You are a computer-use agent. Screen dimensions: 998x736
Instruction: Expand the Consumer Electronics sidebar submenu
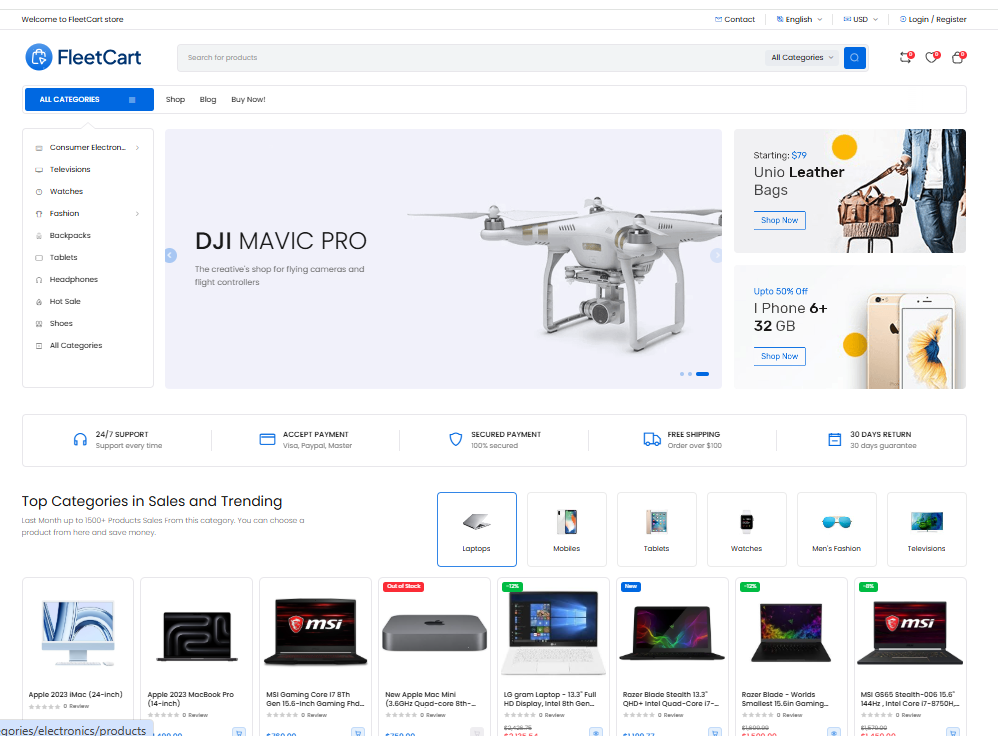click(137, 148)
